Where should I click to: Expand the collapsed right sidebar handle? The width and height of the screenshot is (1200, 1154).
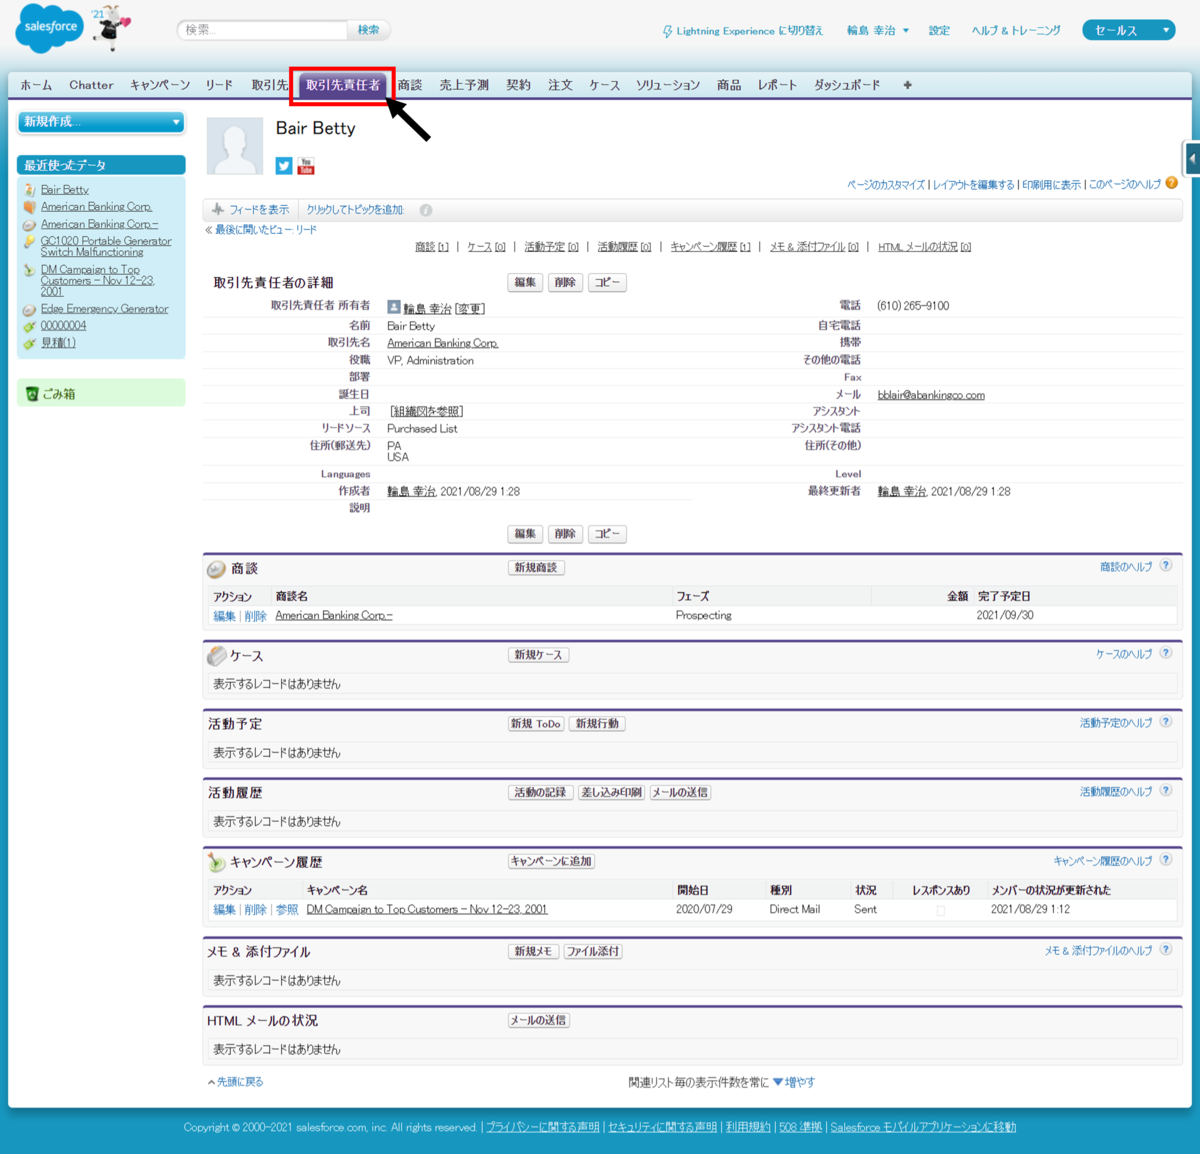tap(1192, 159)
